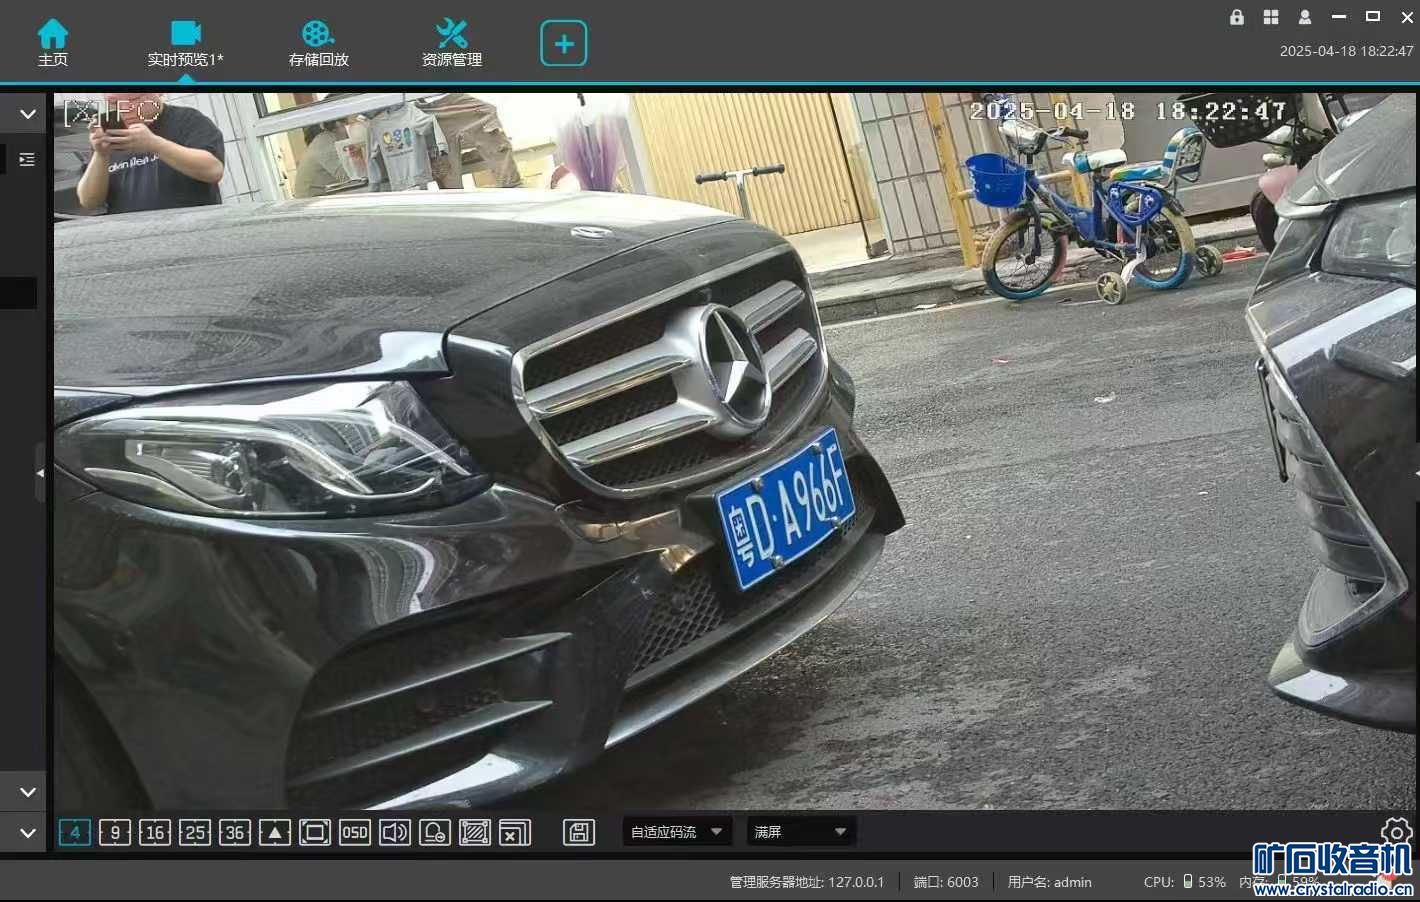This screenshot has width=1420, height=902.
Task: Click the hatched rectangle icon in the toolbar
Action: [475, 832]
